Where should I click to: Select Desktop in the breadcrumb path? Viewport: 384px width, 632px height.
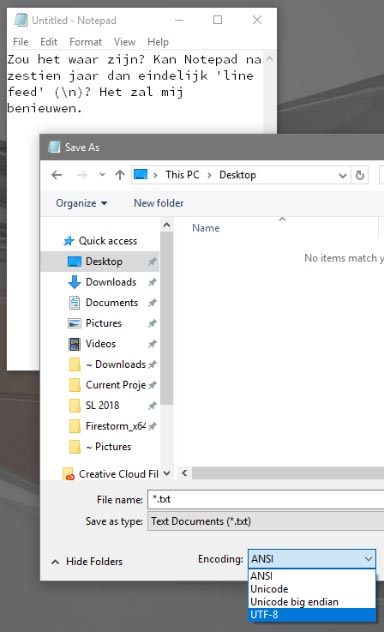pos(237,175)
